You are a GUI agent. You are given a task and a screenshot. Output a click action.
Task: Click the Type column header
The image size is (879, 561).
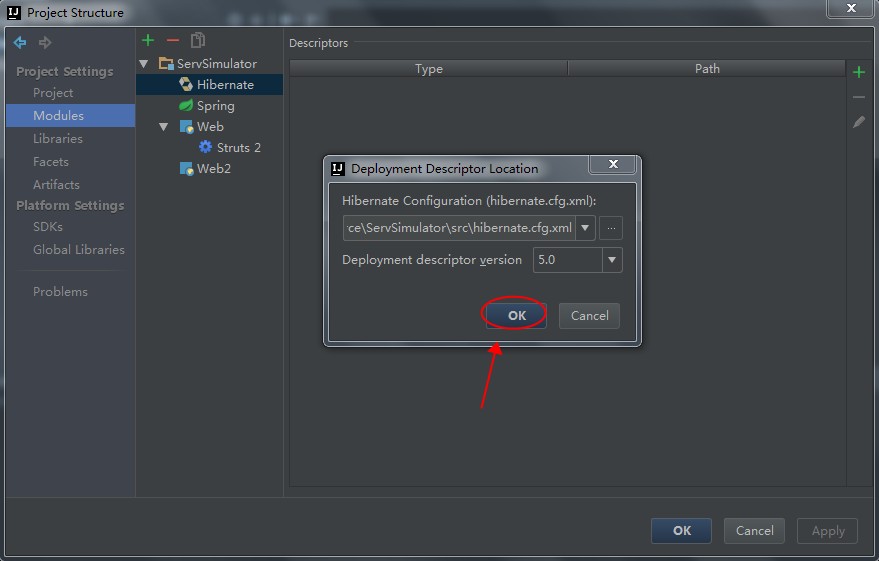(429, 68)
